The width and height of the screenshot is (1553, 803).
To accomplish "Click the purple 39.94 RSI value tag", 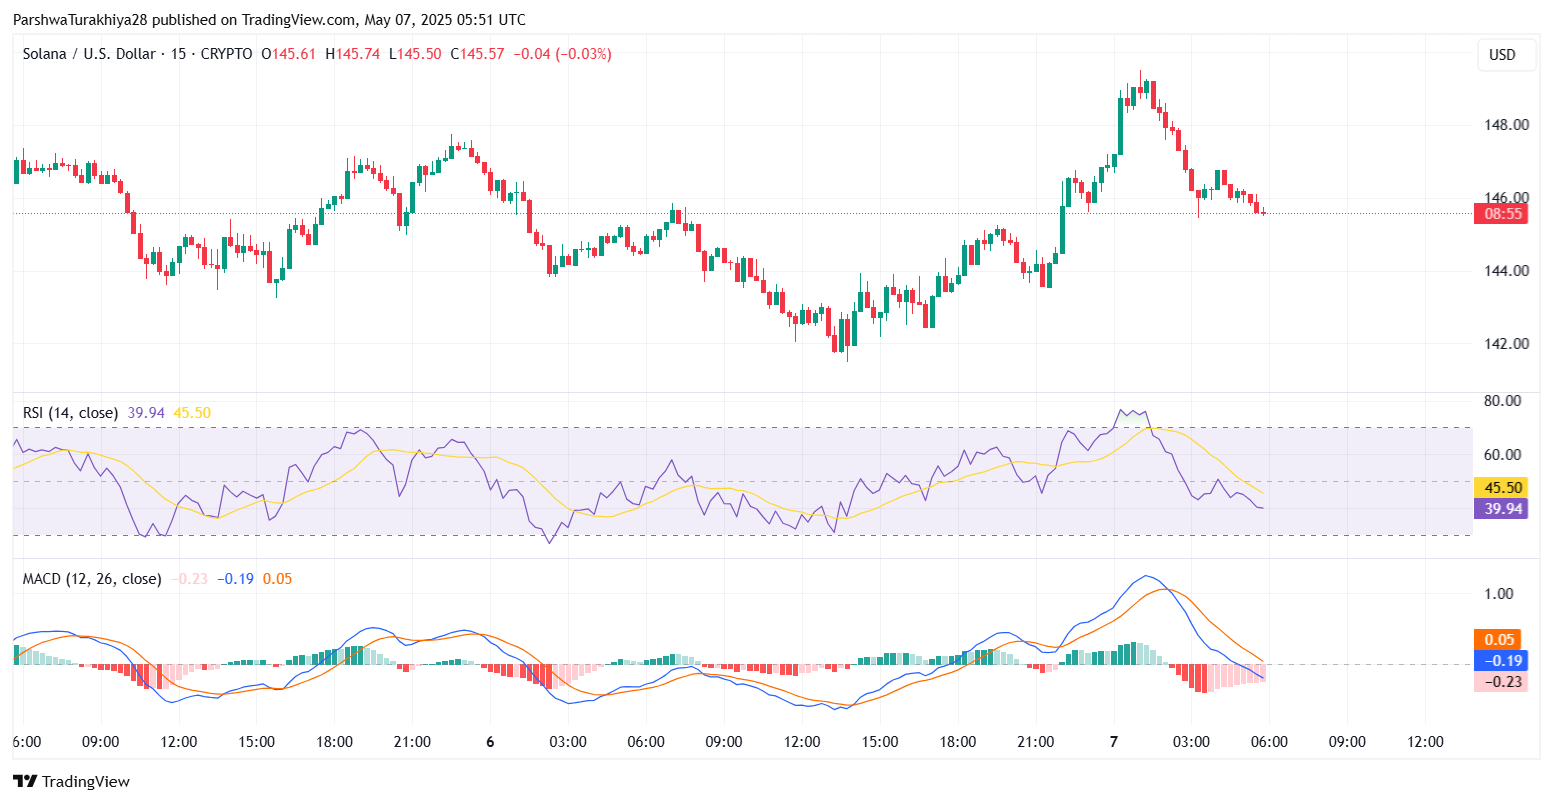I will [1503, 509].
